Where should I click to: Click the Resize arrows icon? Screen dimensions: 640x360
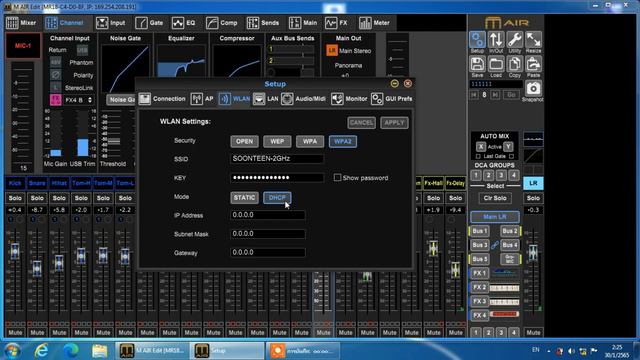(533, 40)
